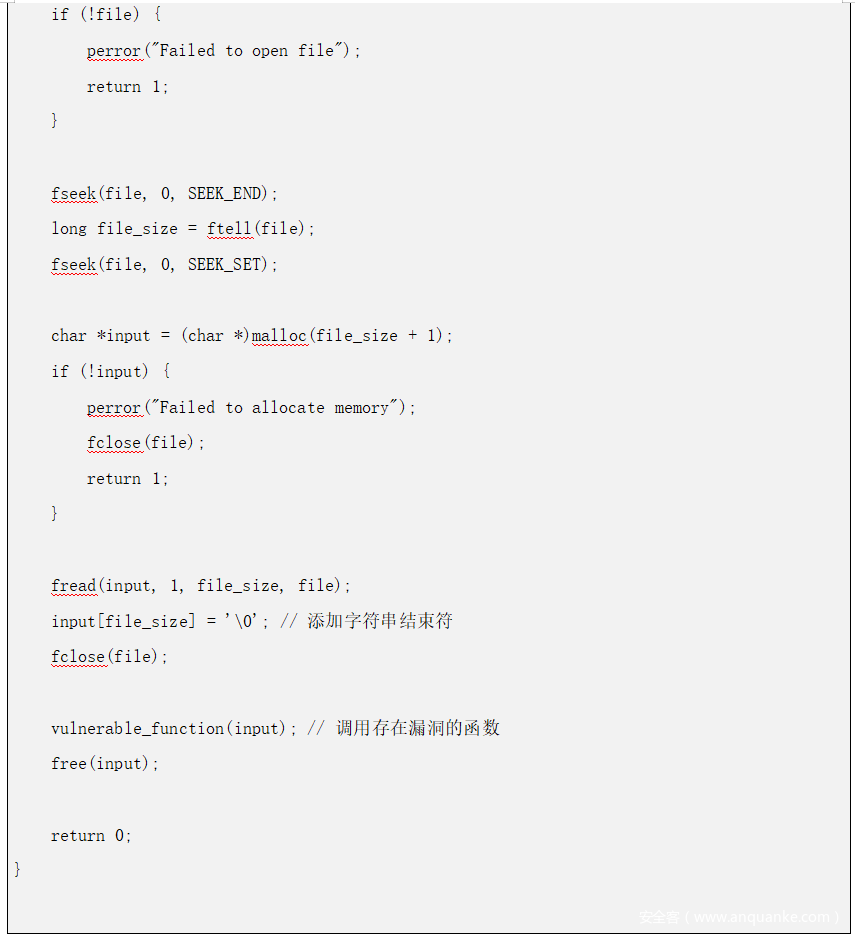Click the fread function call
855x936 pixels.
click(x=74, y=586)
